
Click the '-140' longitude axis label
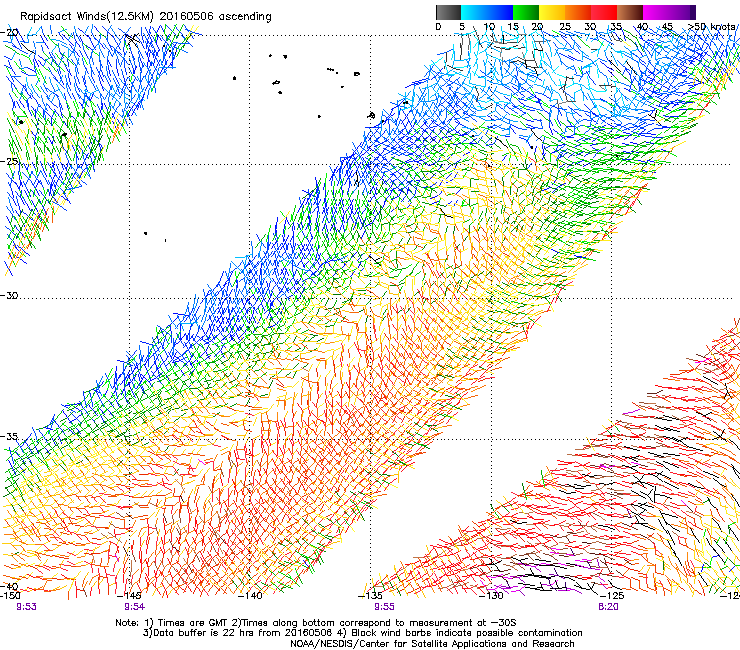(x=250, y=596)
